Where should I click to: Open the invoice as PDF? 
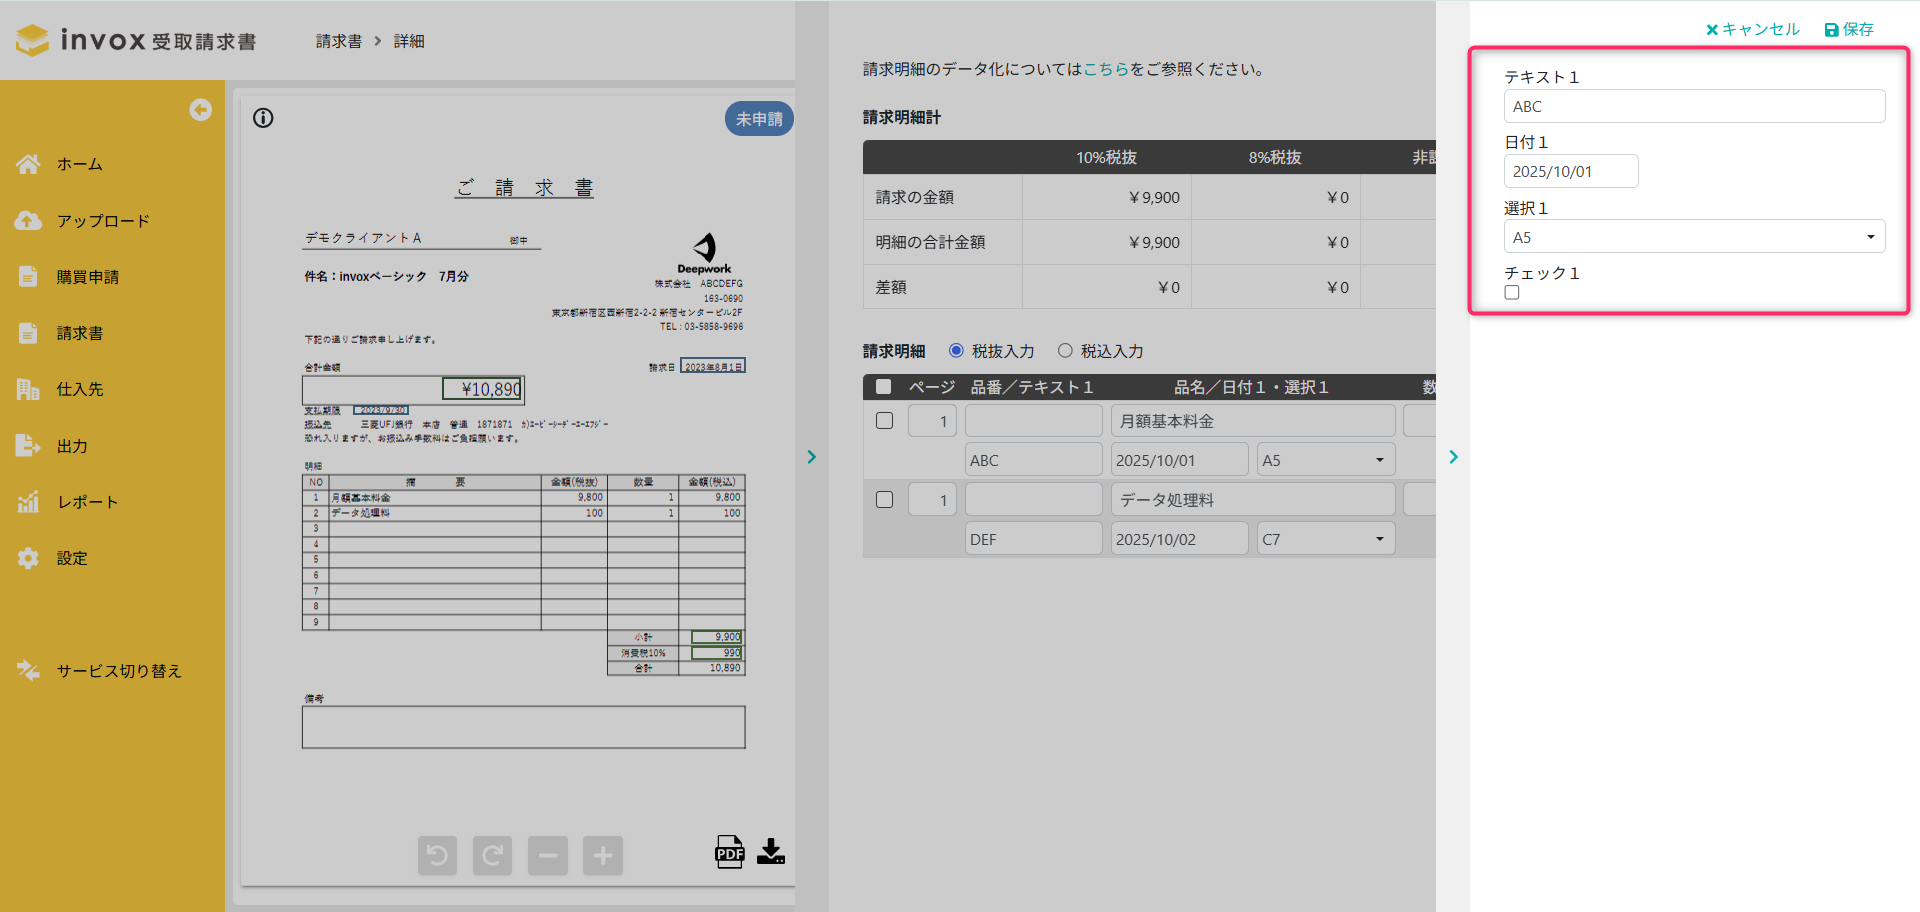[729, 852]
